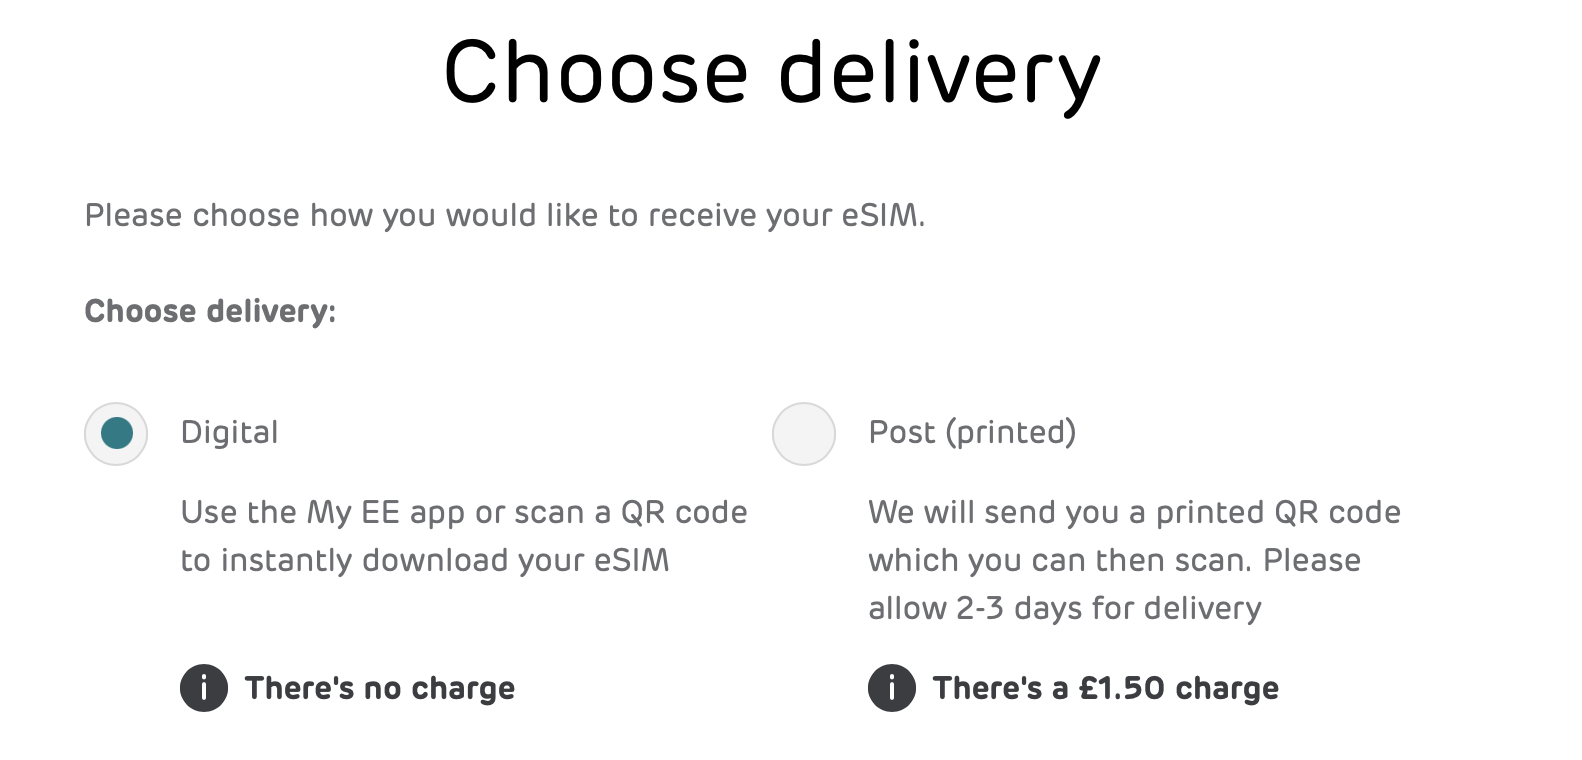Viewport: 1582px width, 760px height.
Task: Click the My EE app description text
Action: click(x=464, y=536)
